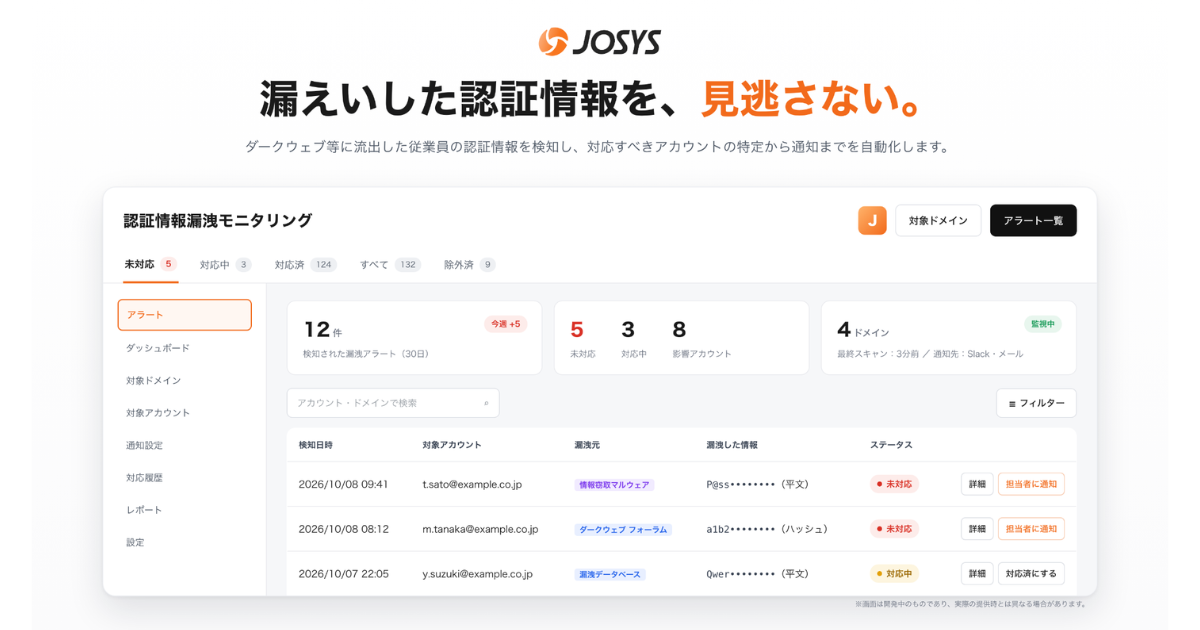Open the アラート一覧 black button
The image size is (1200, 630).
[x=1033, y=220]
